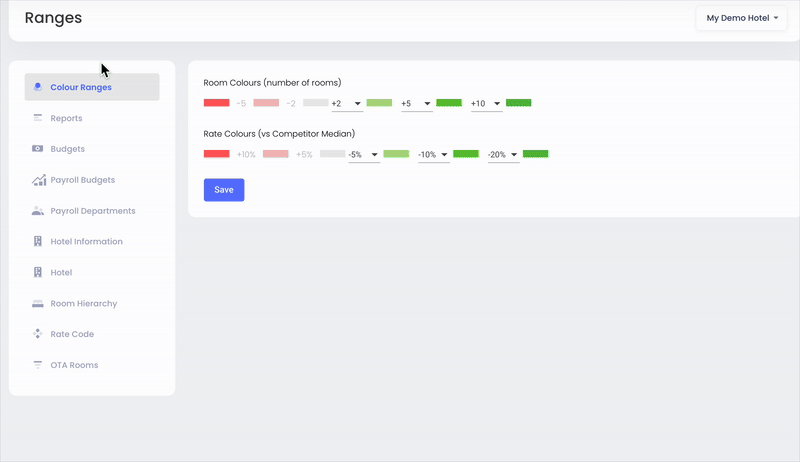Click the Payroll Departments people icon
The image size is (800, 462).
(x=38, y=211)
